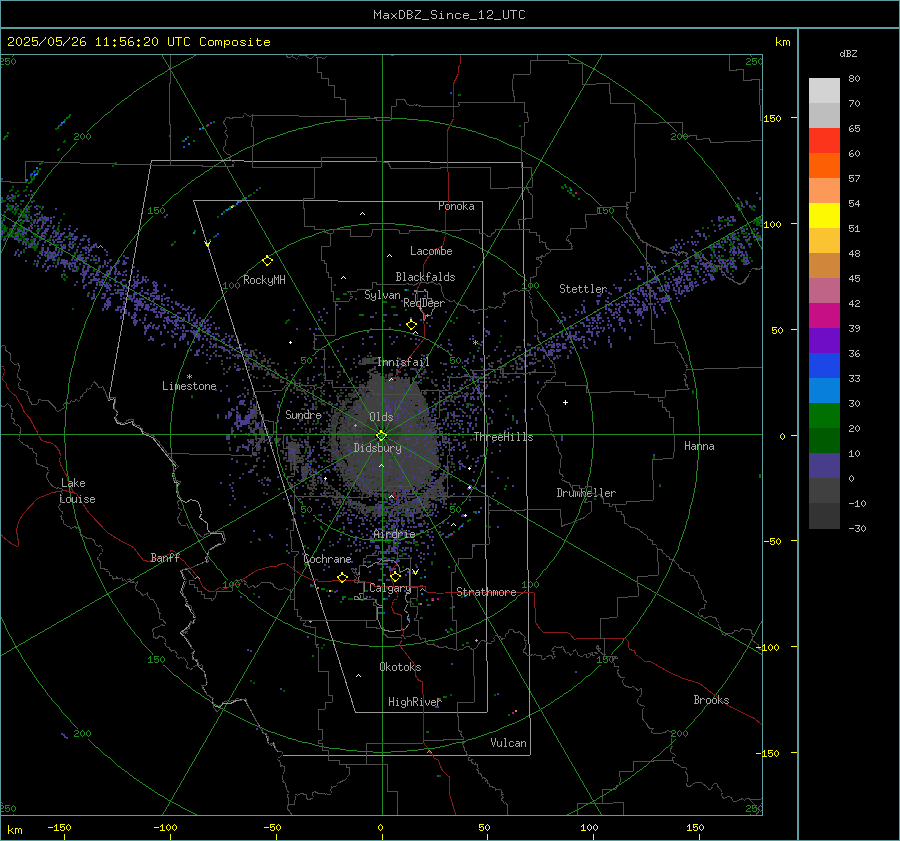The height and width of the screenshot is (841, 900).
Task: Select the Didsbury map label
Action: click(x=377, y=448)
